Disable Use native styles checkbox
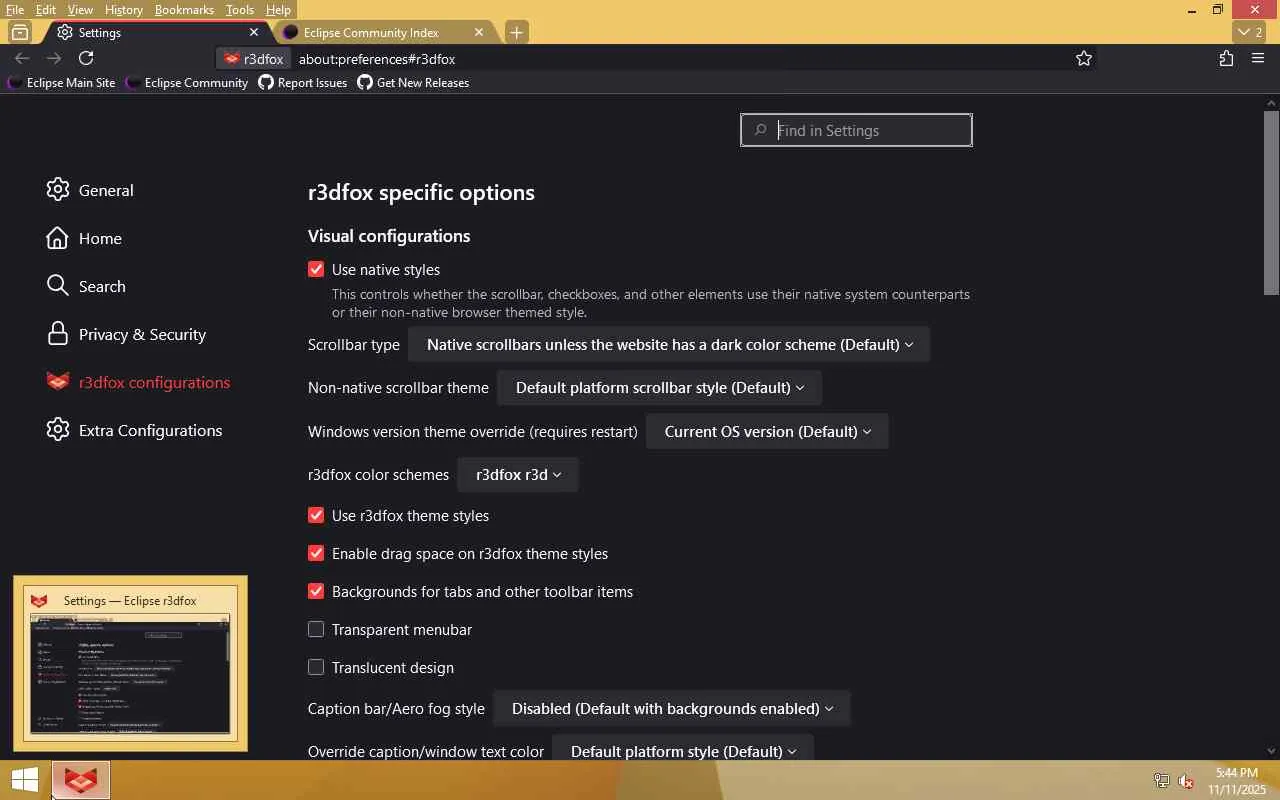The height and width of the screenshot is (800, 1280). [x=316, y=270]
